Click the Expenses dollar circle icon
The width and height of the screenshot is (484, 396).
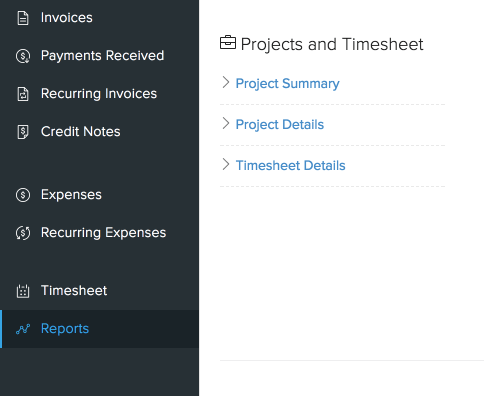[x=23, y=195]
